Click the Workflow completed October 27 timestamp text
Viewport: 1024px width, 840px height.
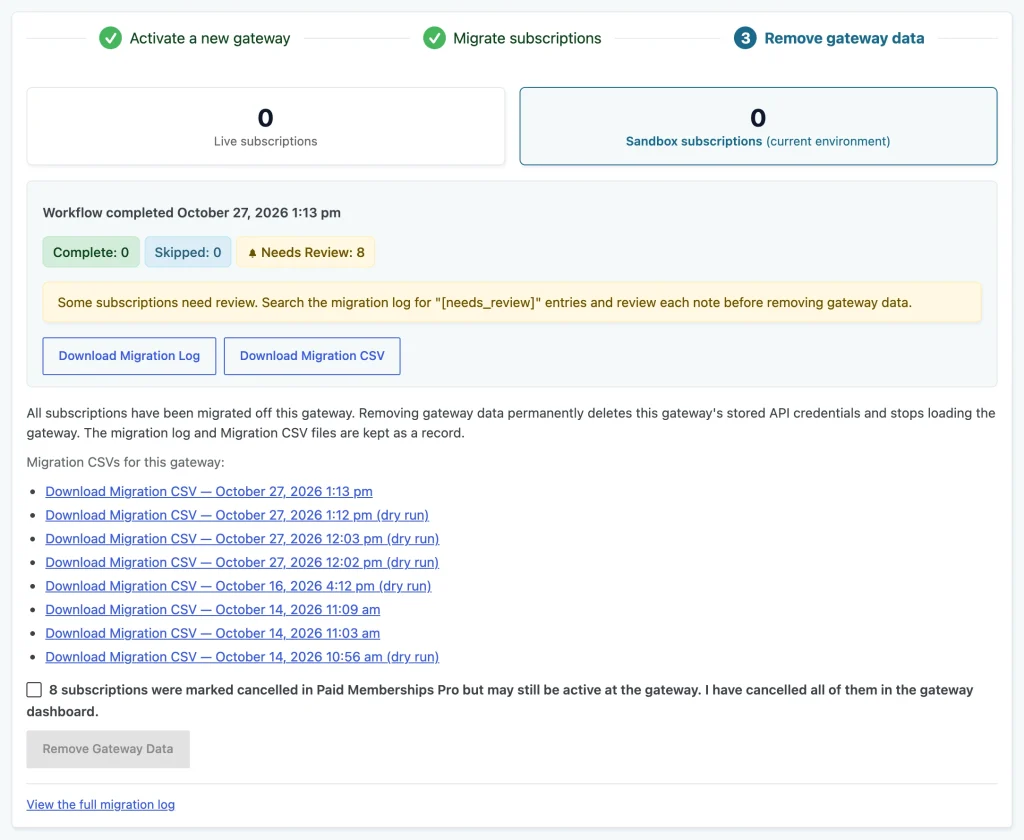coord(191,213)
